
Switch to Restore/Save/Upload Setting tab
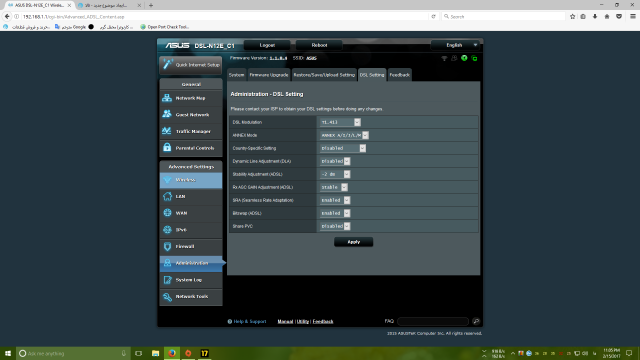coord(324,75)
